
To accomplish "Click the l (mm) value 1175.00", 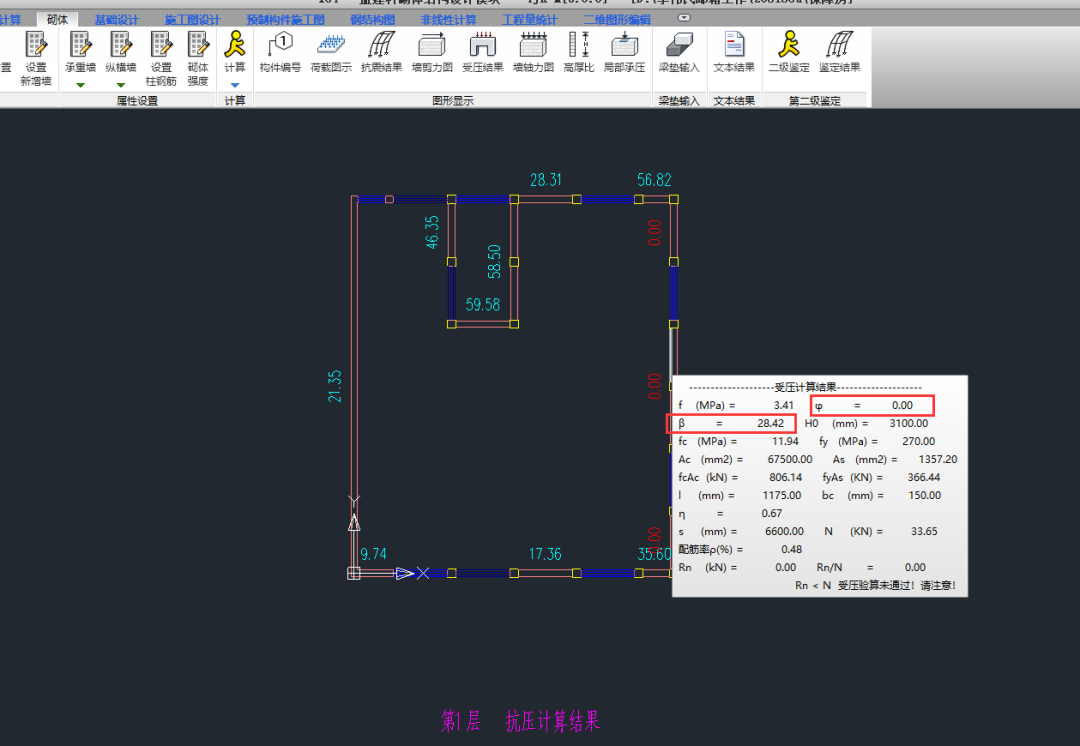I will point(782,495).
